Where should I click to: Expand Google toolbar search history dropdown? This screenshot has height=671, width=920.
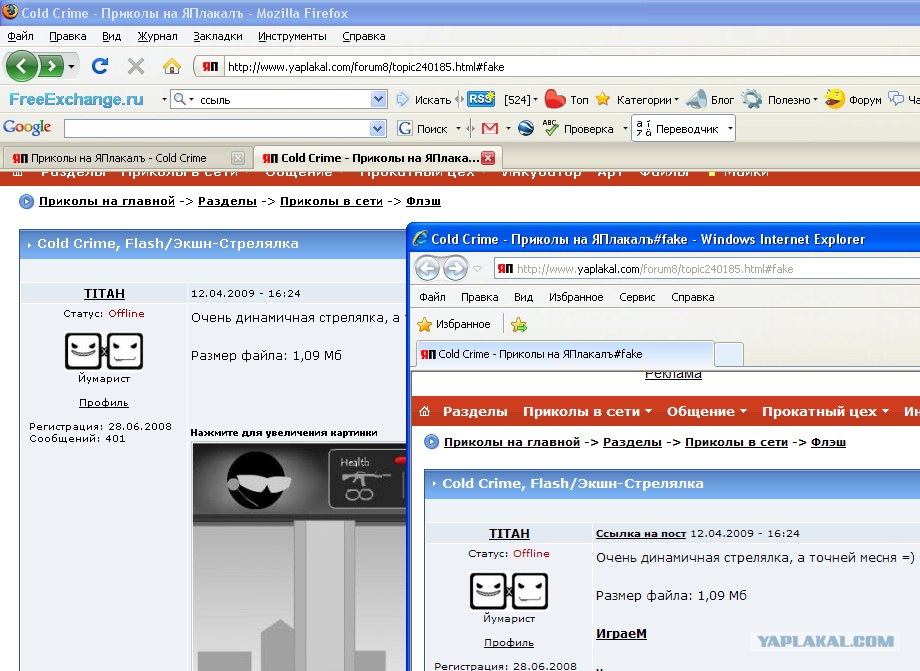(x=378, y=128)
